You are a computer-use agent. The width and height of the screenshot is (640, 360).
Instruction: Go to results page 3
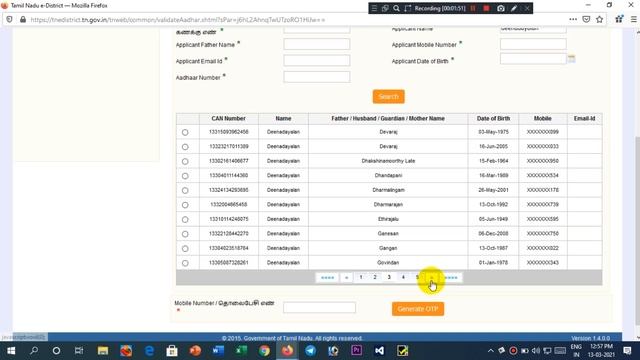tap(389, 277)
